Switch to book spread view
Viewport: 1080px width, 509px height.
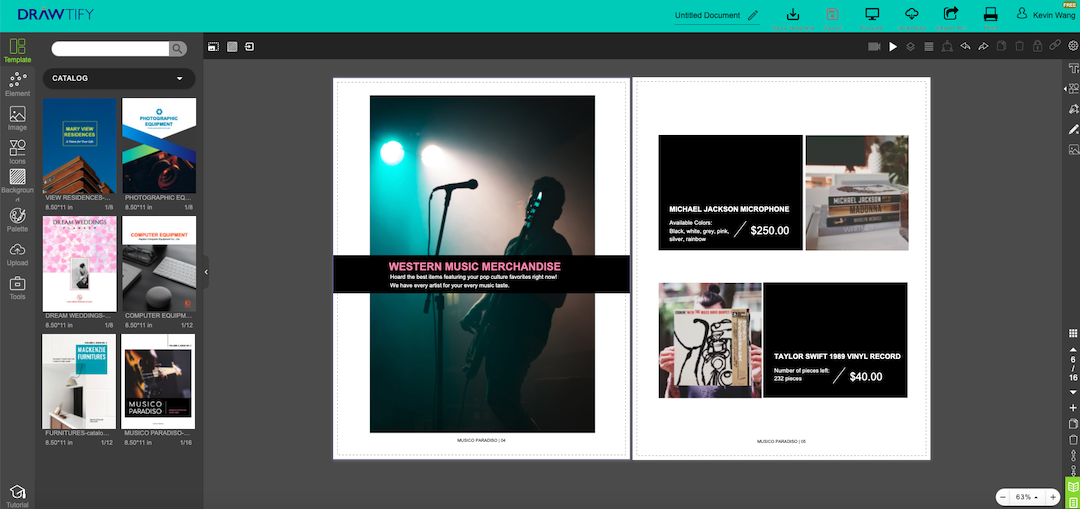point(1072,487)
